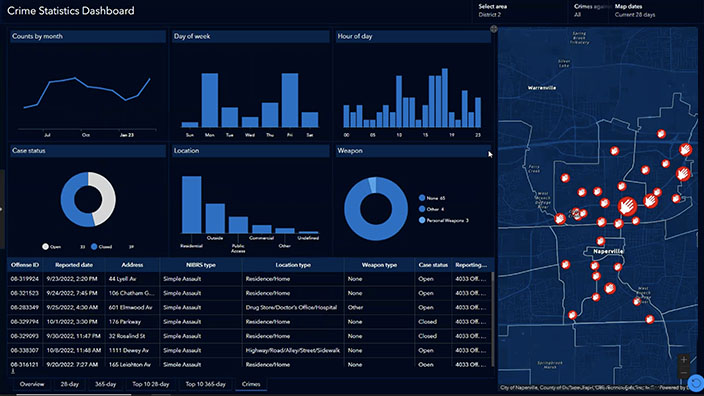The image size is (704, 396).
Task: Toggle the Closed legend item in Case status
Action: (x=101, y=246)
